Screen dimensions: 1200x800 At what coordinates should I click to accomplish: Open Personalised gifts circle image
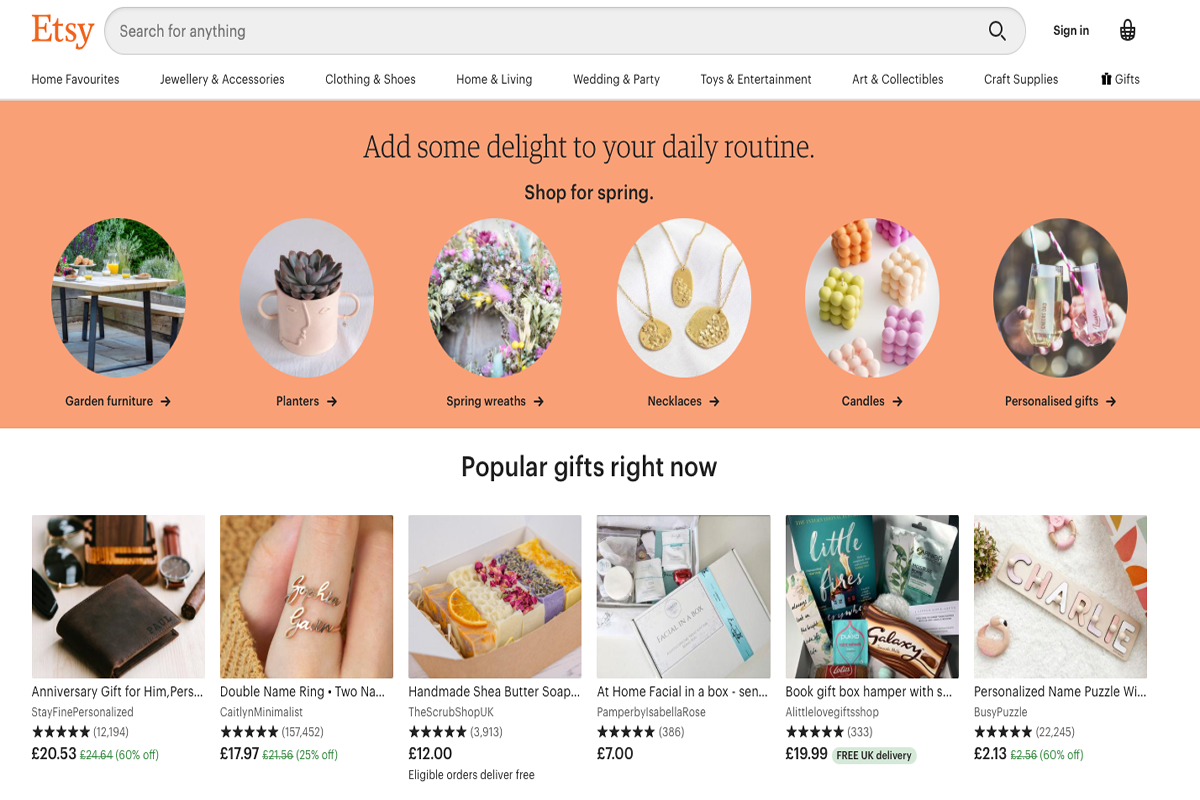1060,298
